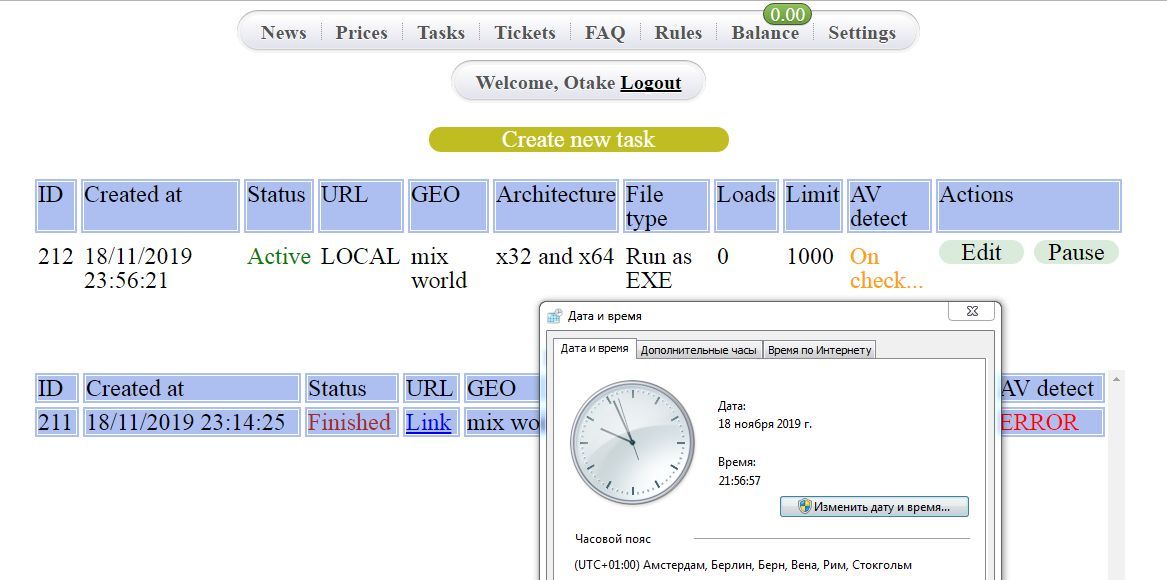Click task ID 211

[56, 422]
